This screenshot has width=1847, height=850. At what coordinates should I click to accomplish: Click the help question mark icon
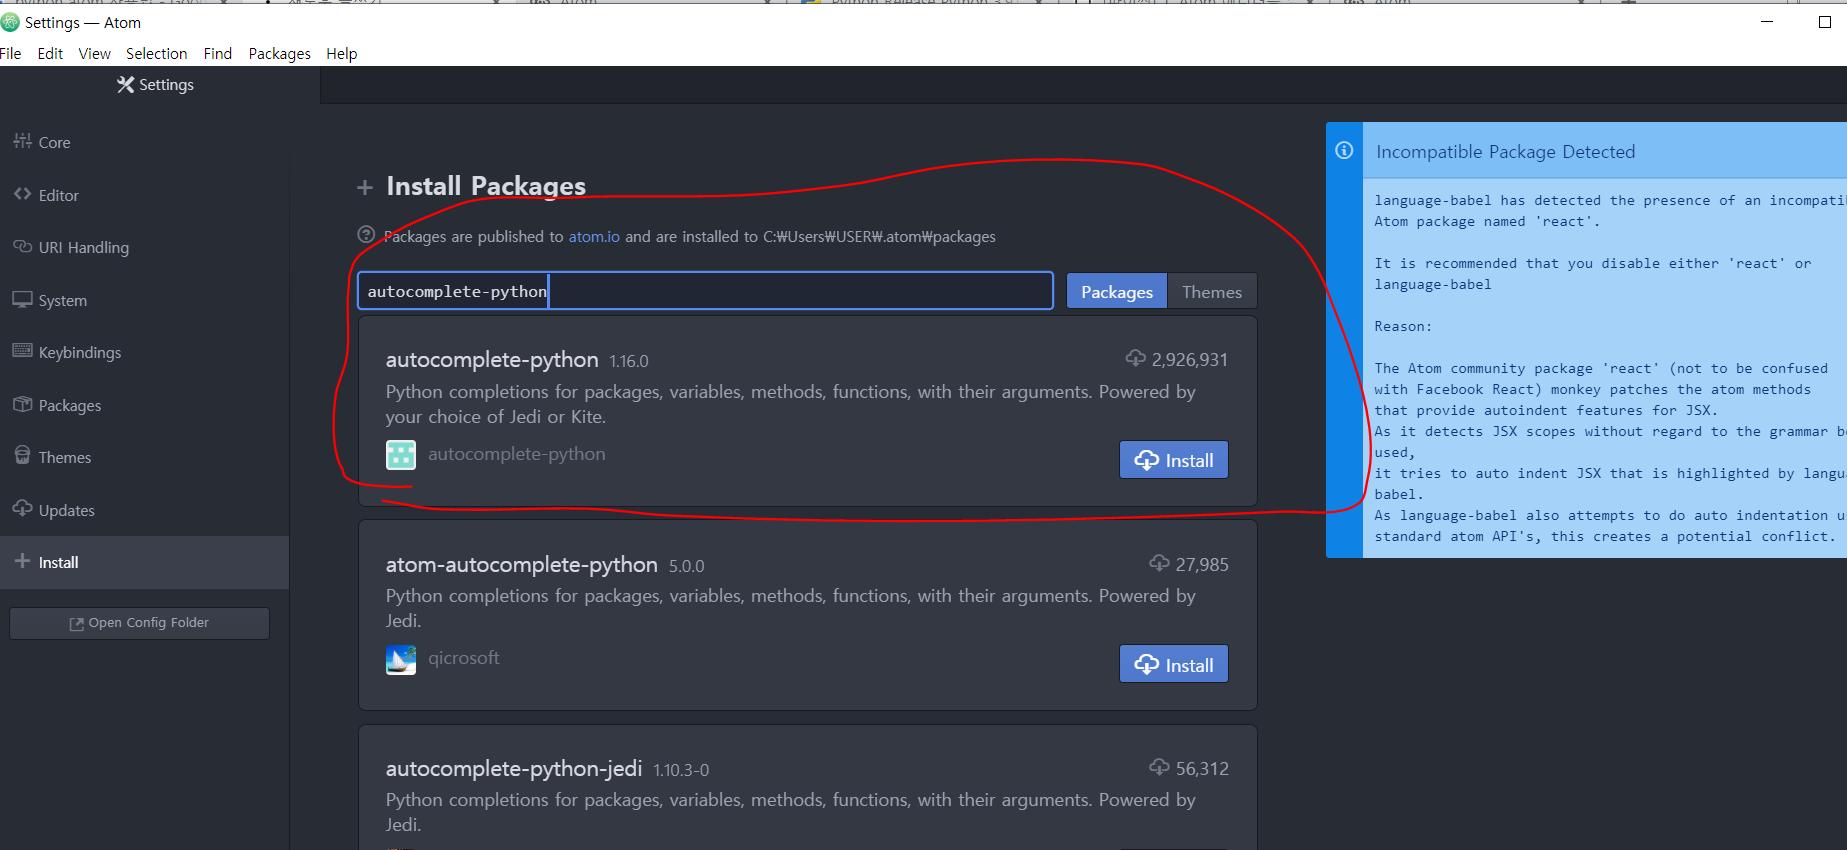367,235
